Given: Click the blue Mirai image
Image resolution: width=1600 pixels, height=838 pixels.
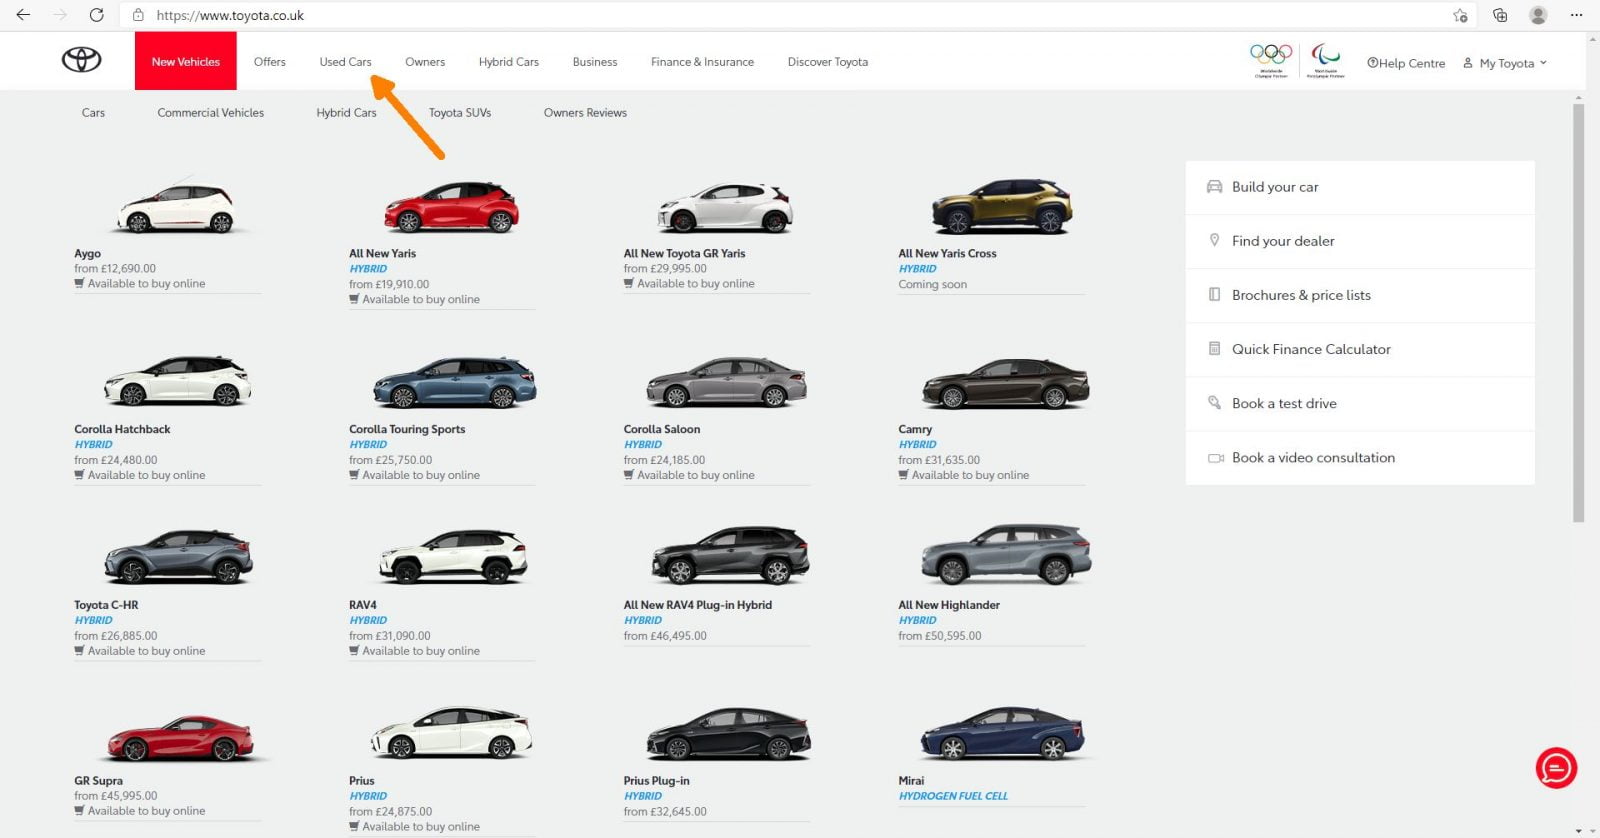Looking at the screenshot, I should click(1002, 733).
